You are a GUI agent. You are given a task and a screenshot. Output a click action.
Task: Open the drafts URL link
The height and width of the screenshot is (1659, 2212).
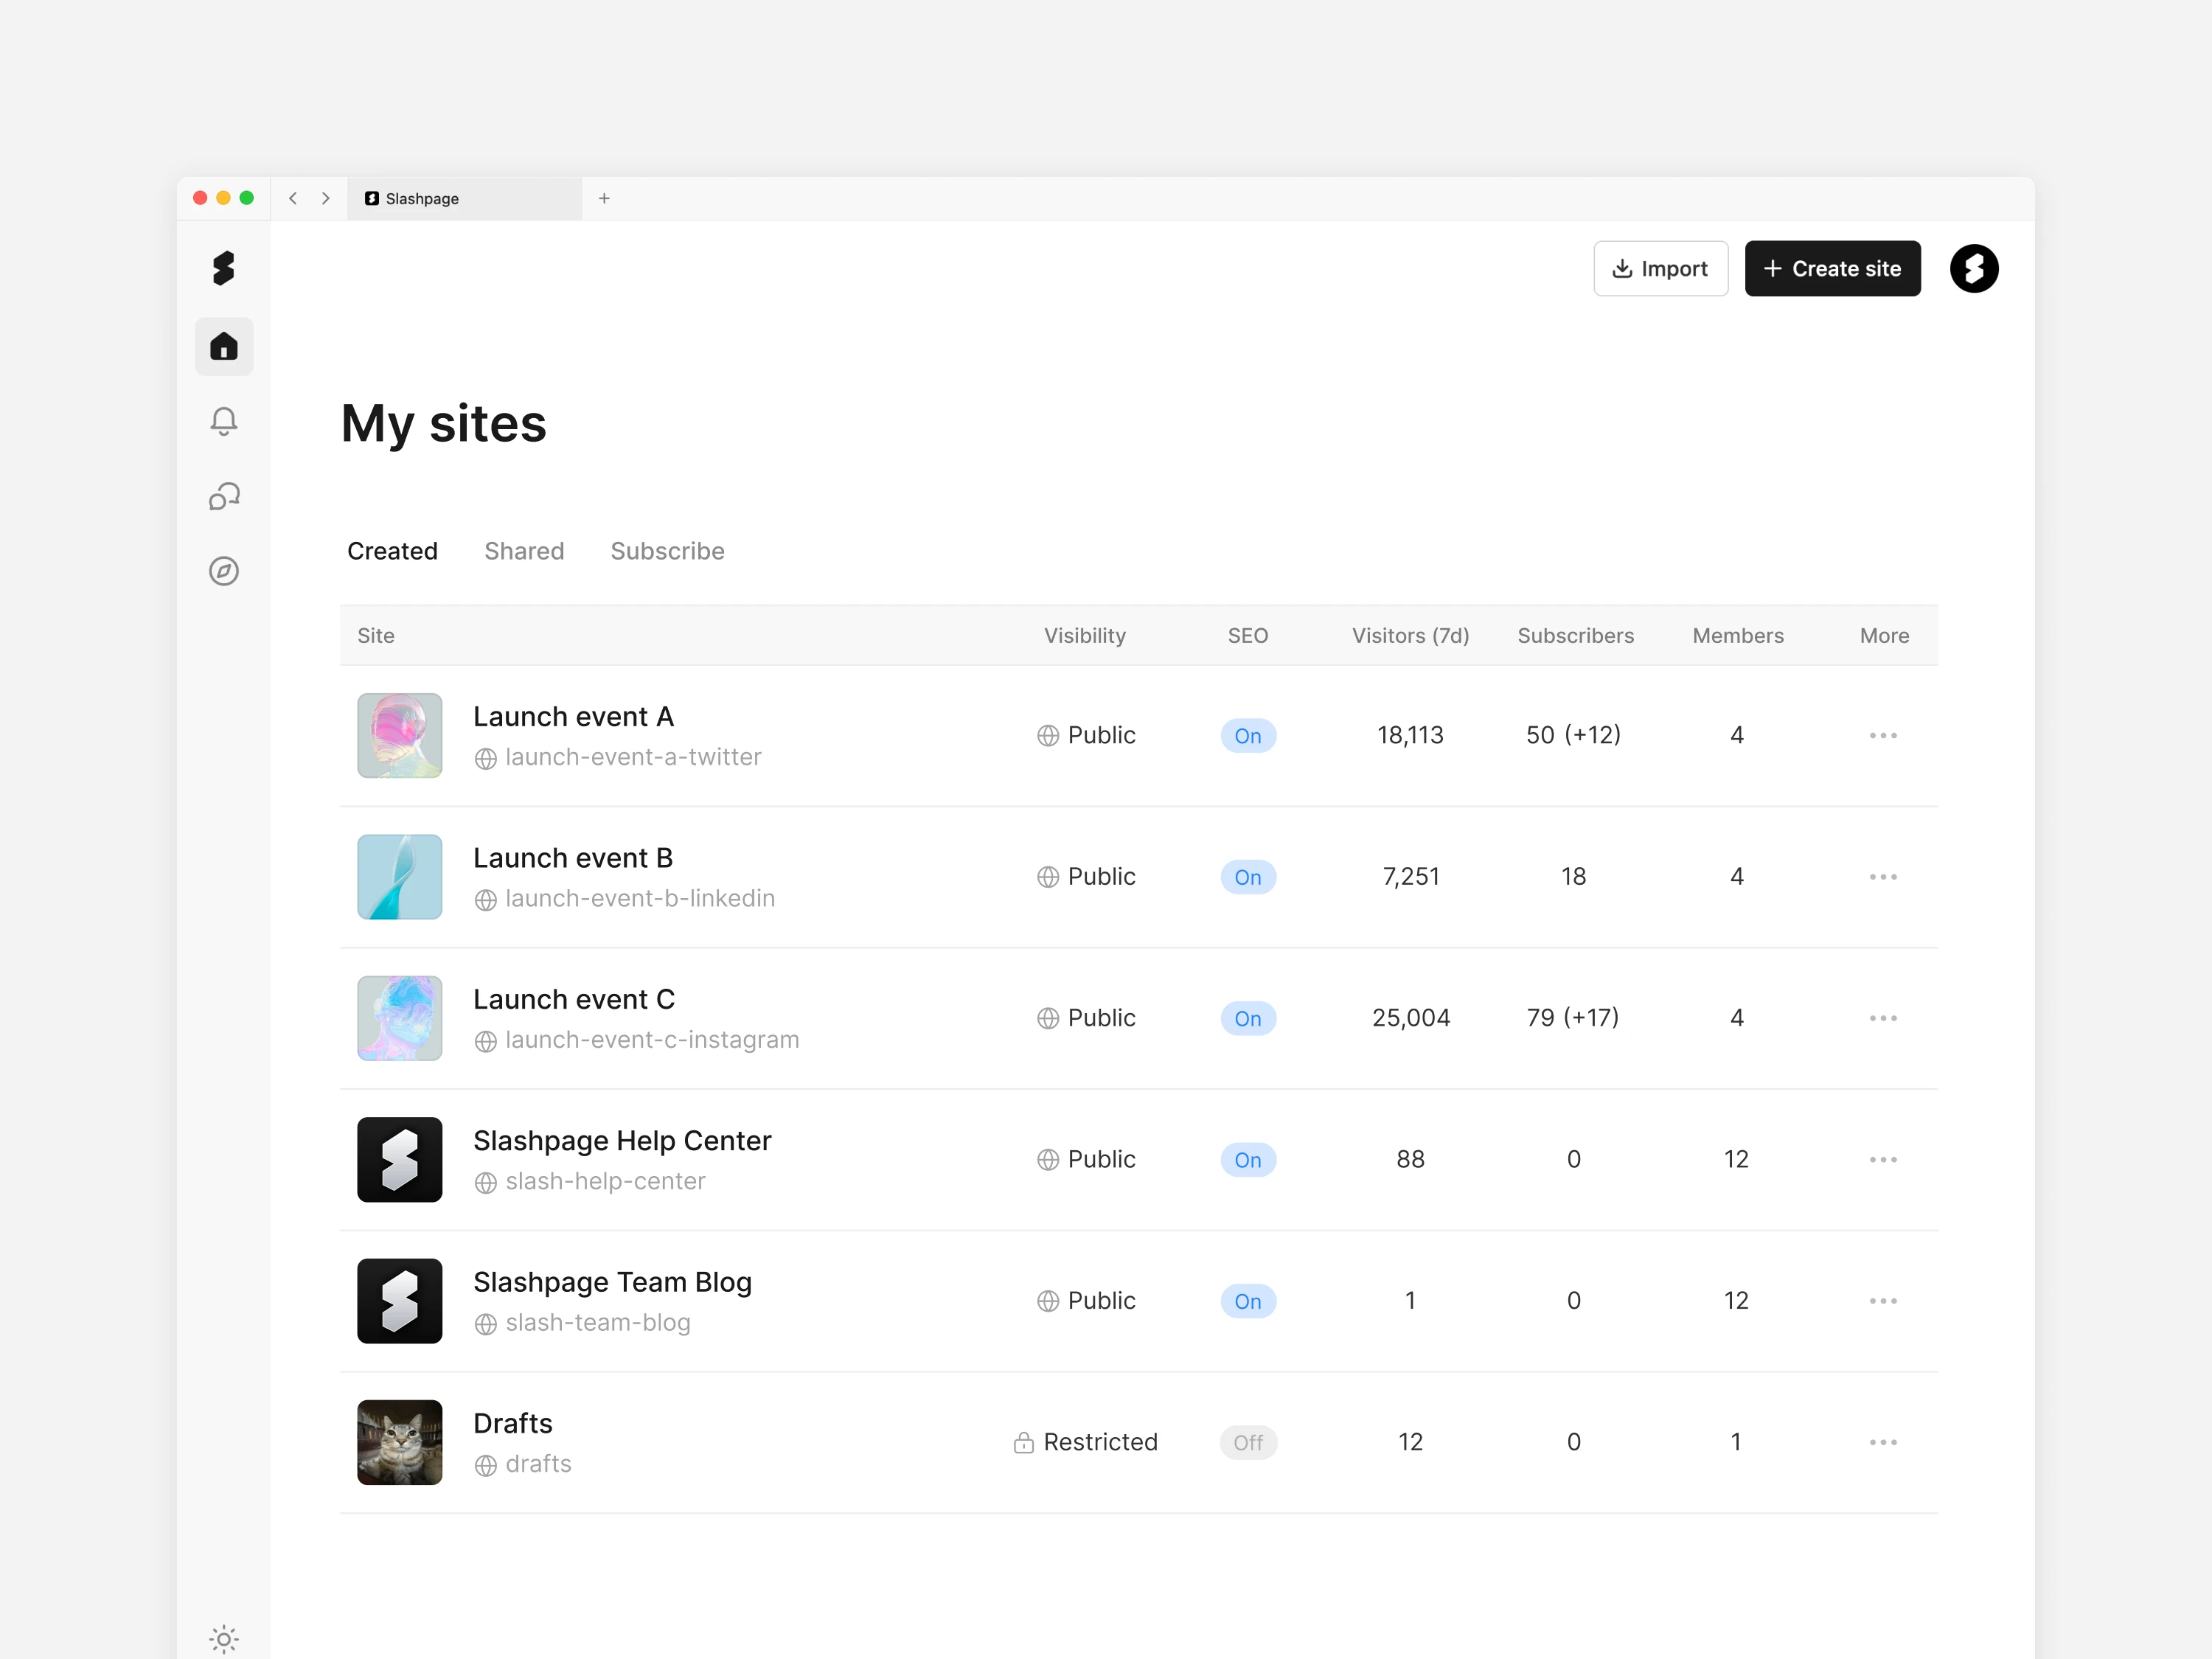pos(522,1464)
